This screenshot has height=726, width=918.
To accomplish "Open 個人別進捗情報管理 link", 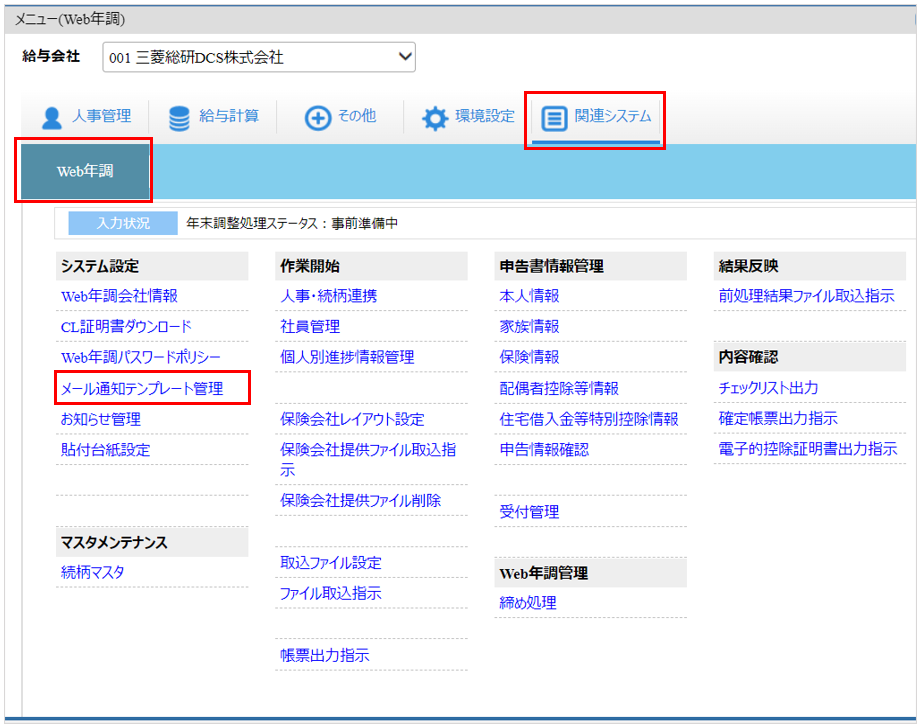I will pyautogui.click(x=347, y=357).
